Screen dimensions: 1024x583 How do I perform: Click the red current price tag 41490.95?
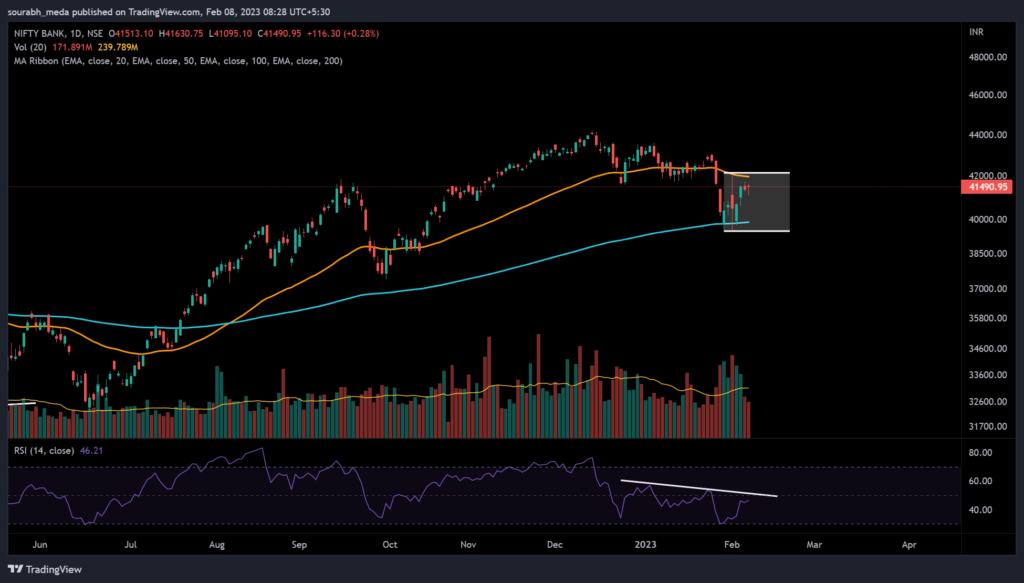click(987, 187)
